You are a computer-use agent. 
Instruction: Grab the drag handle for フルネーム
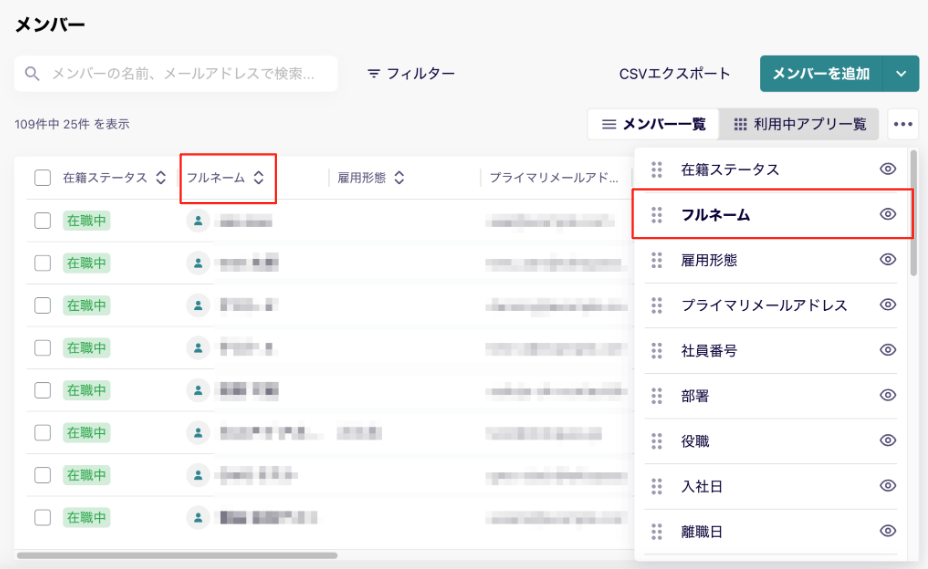(x=656, y=214)
